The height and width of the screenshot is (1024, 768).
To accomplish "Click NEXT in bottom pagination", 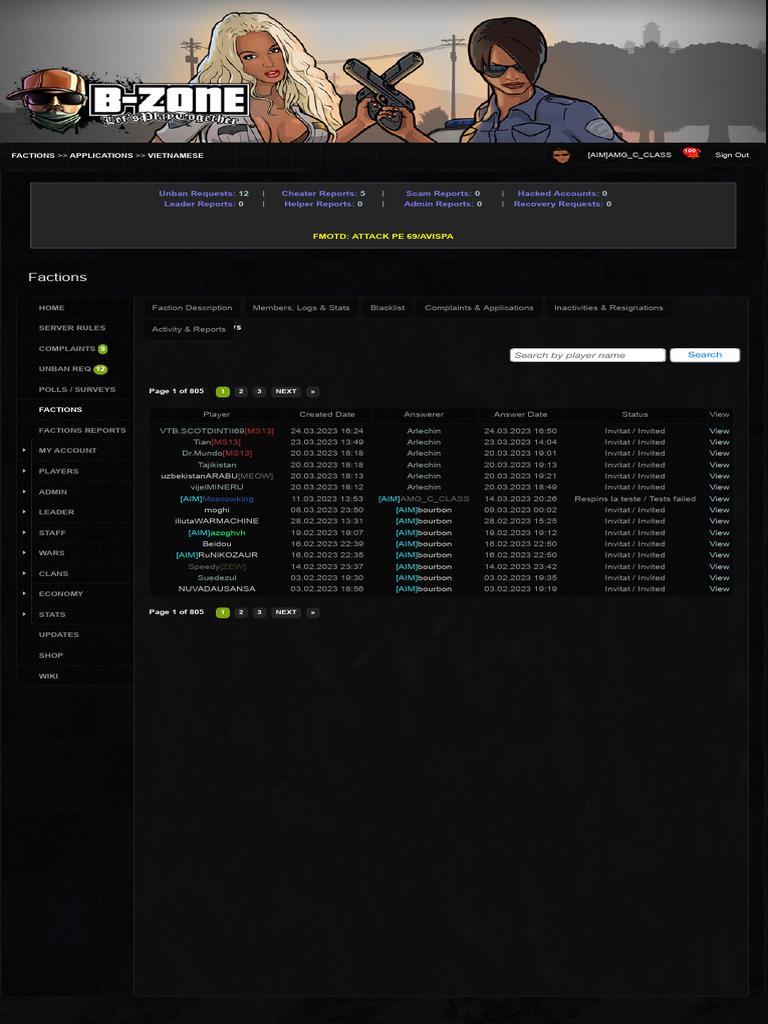I will 286,613.
